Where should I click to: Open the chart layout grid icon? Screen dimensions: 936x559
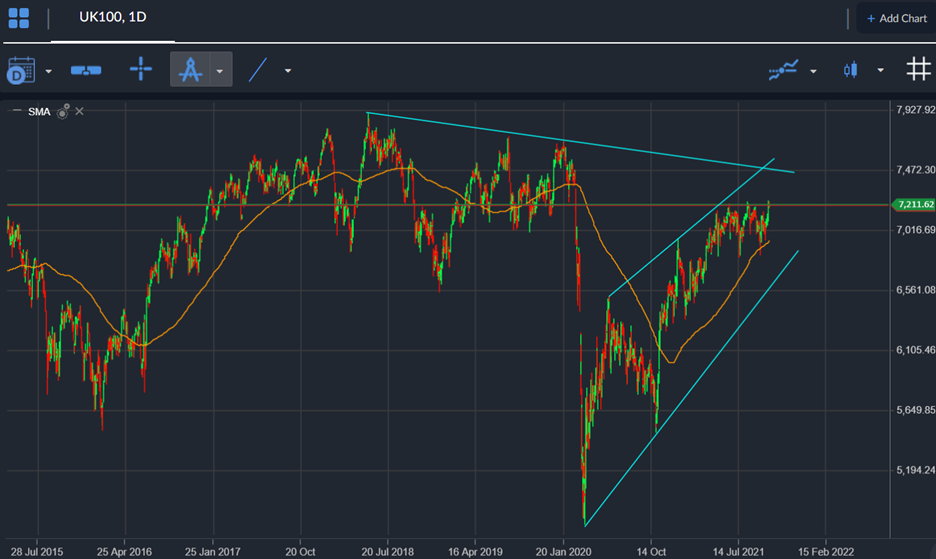pyautogui.click(x=19, y=18)
